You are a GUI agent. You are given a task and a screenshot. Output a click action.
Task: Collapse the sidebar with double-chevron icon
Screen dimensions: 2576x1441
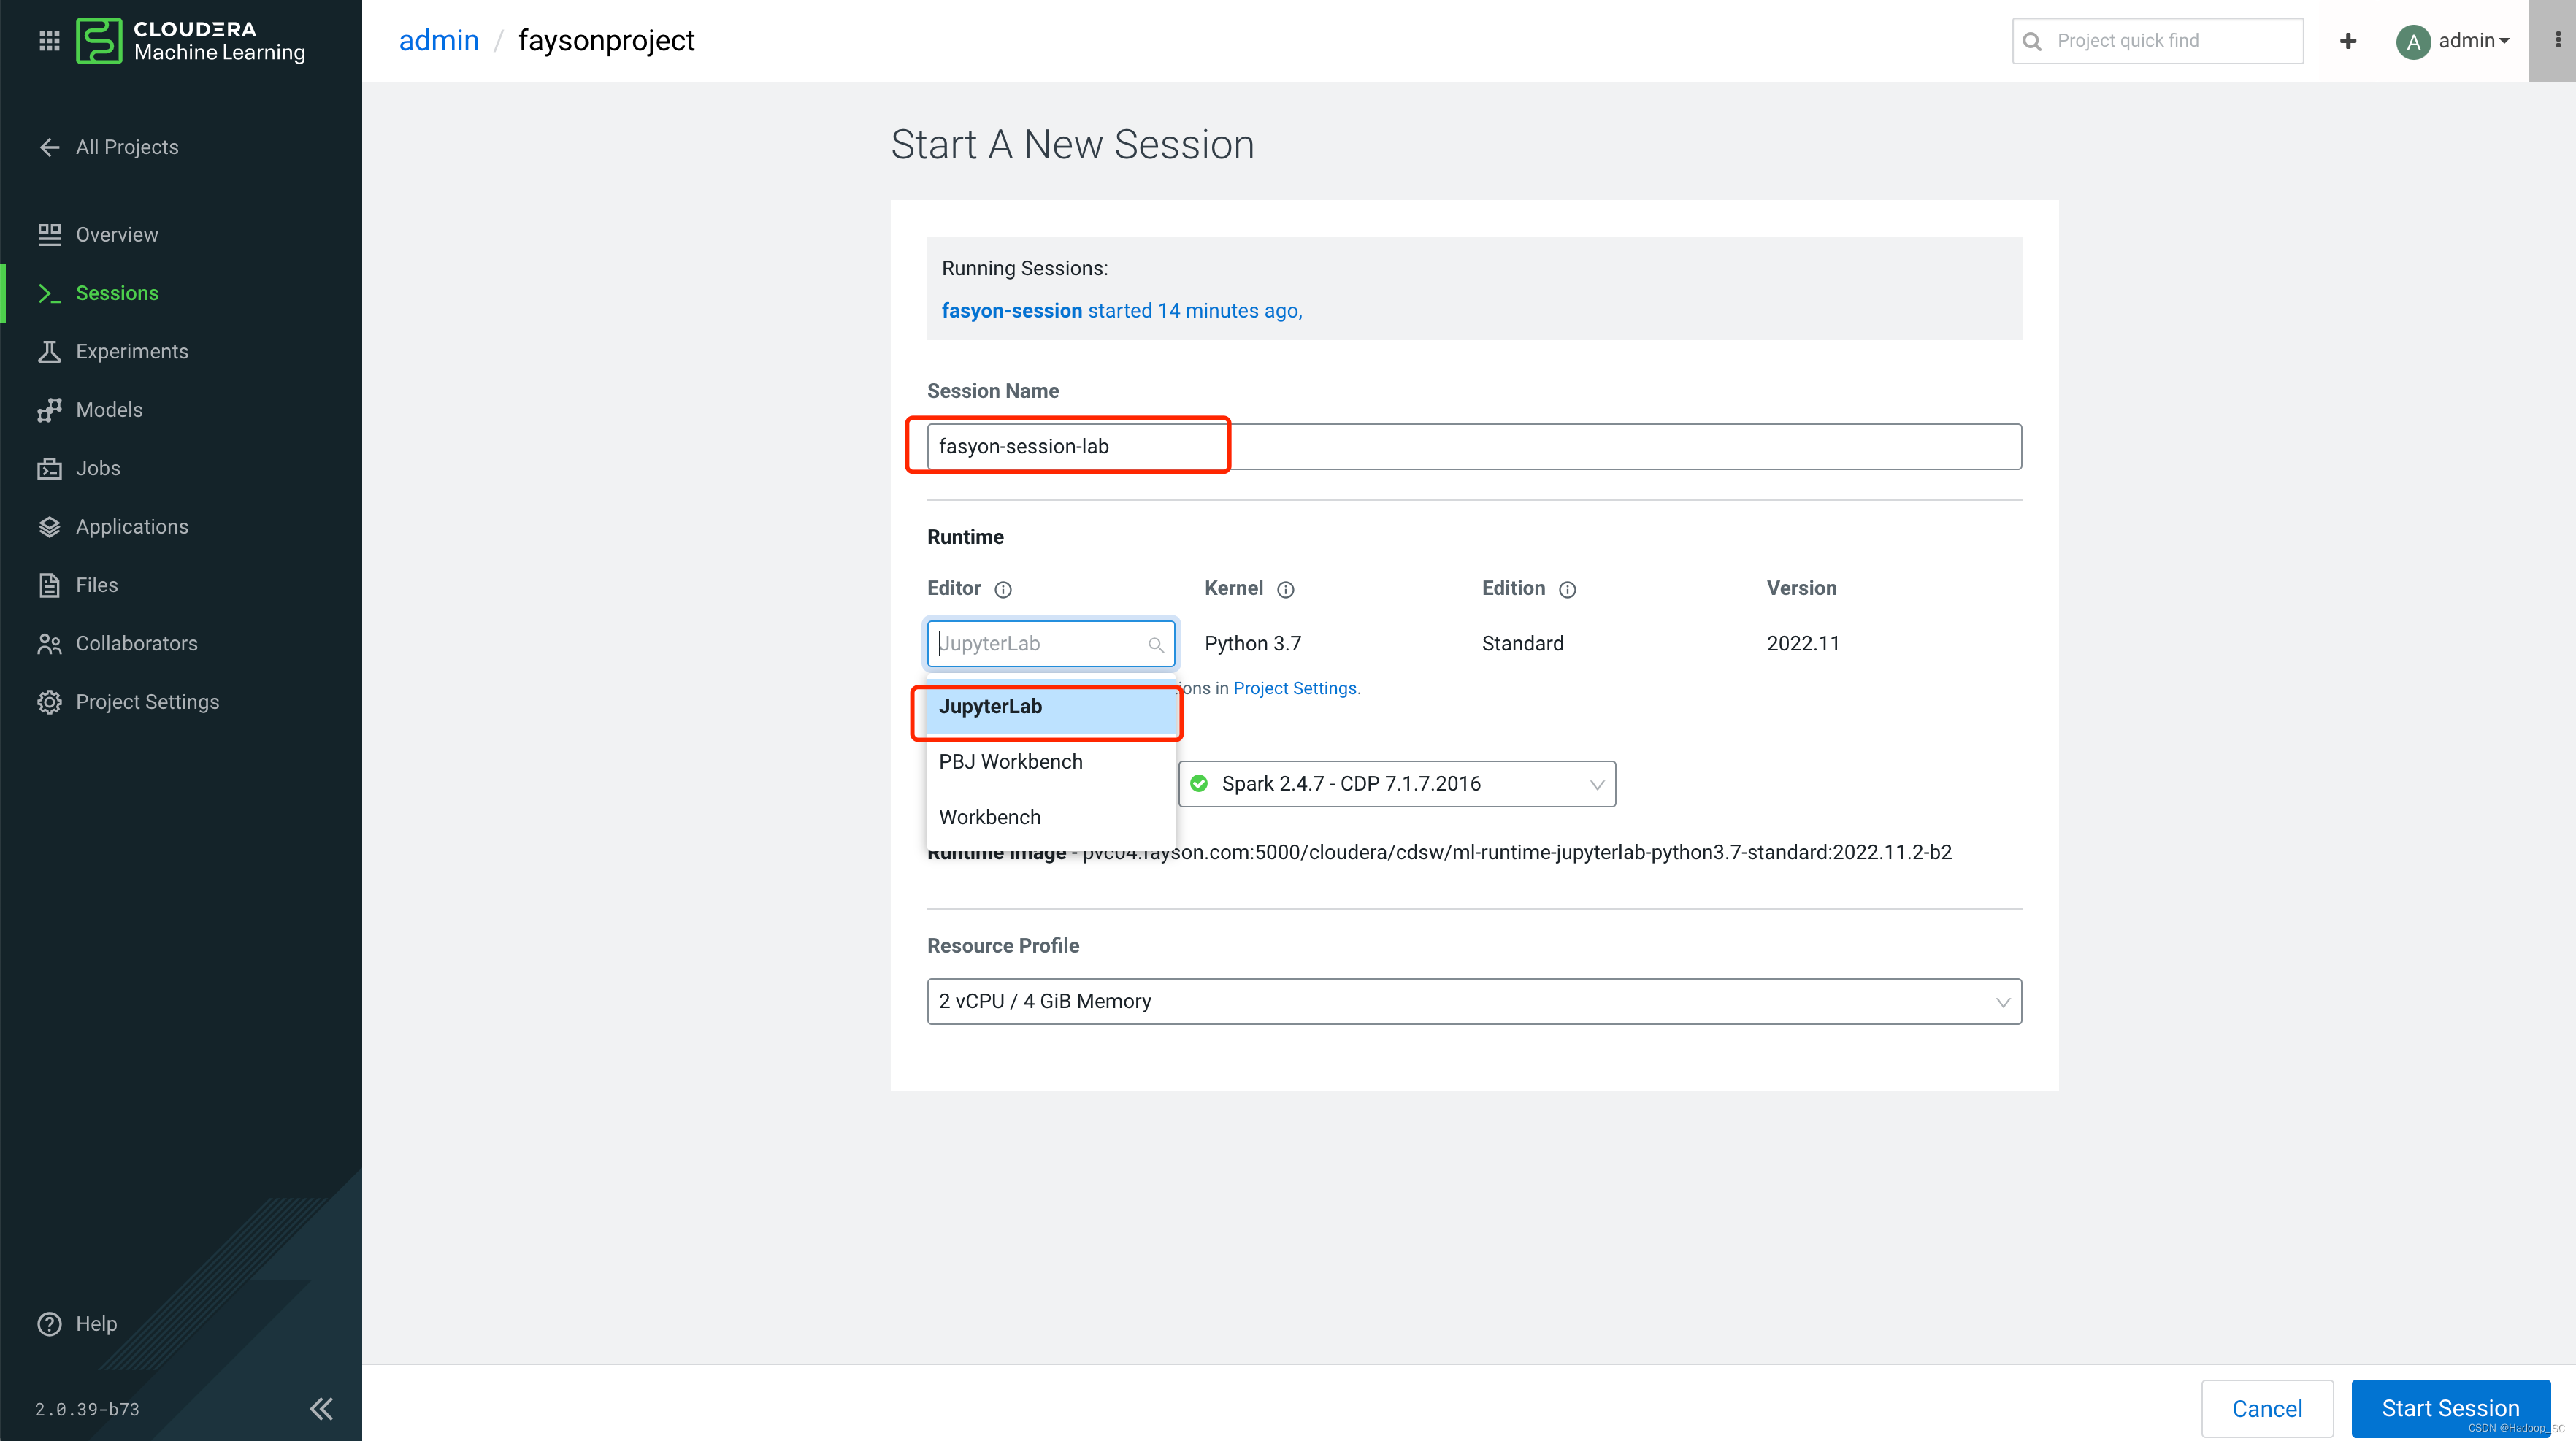[321, 1408]
